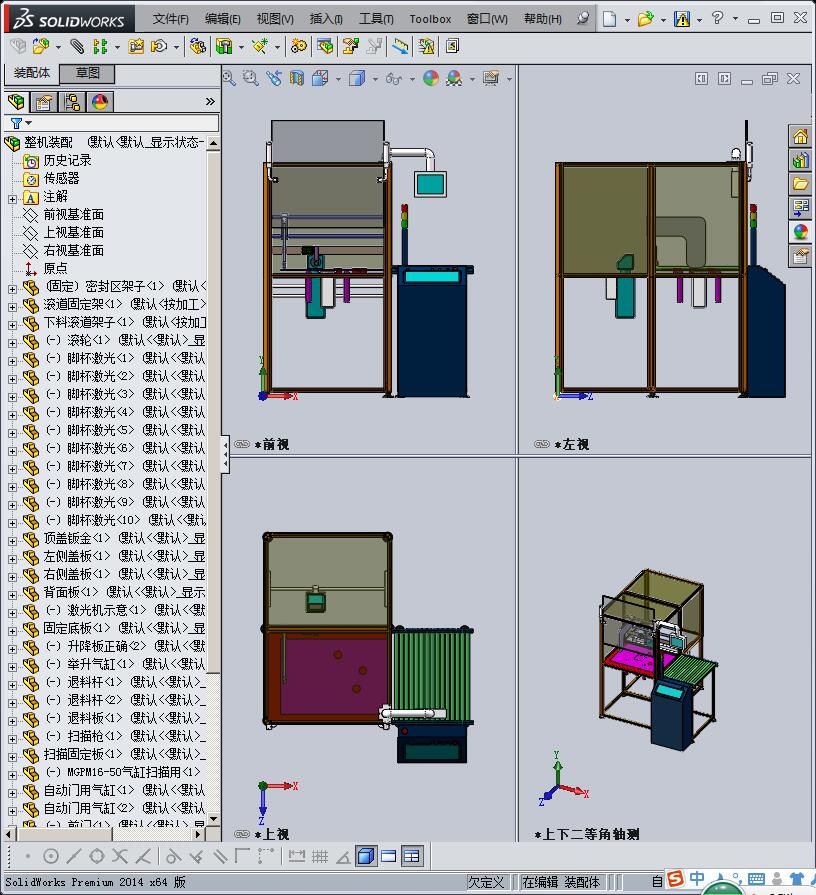Toggle the four-view viewport layout button
This screenshot has height=895, width=816.
pyautogui.click(x=411, y=856)
